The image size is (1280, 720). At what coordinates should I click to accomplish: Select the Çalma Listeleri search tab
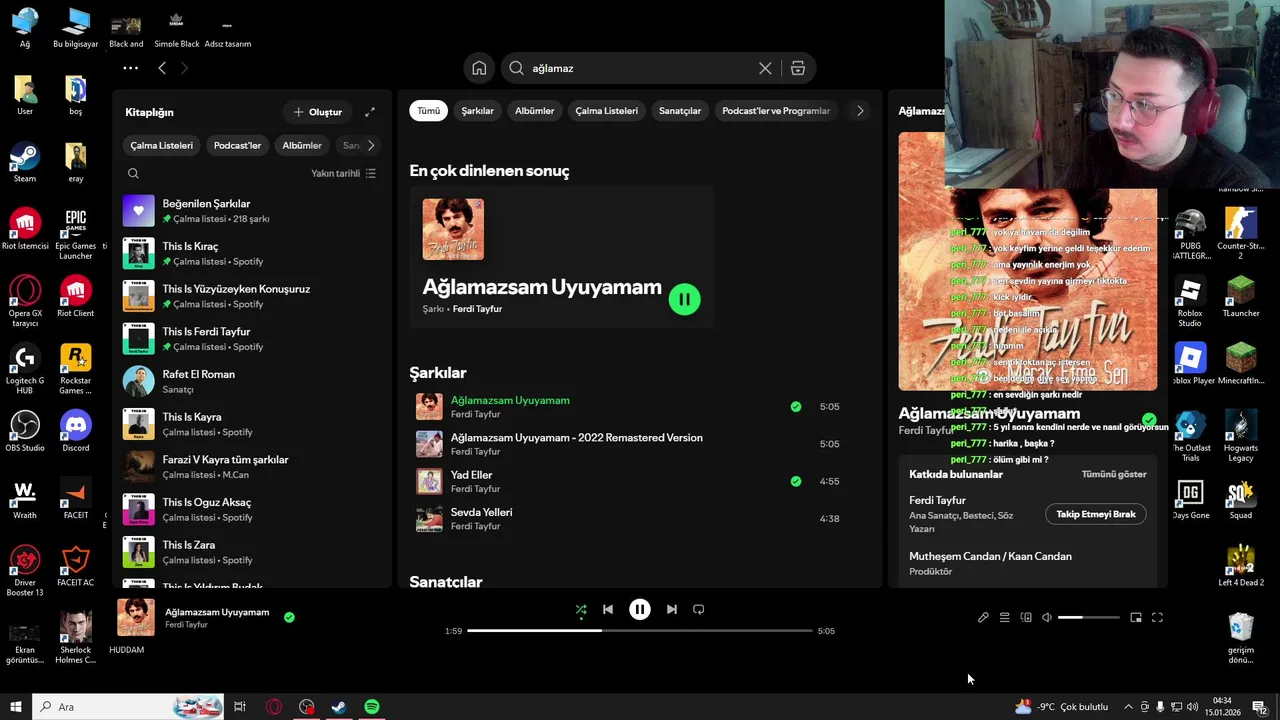coord(606,111)
